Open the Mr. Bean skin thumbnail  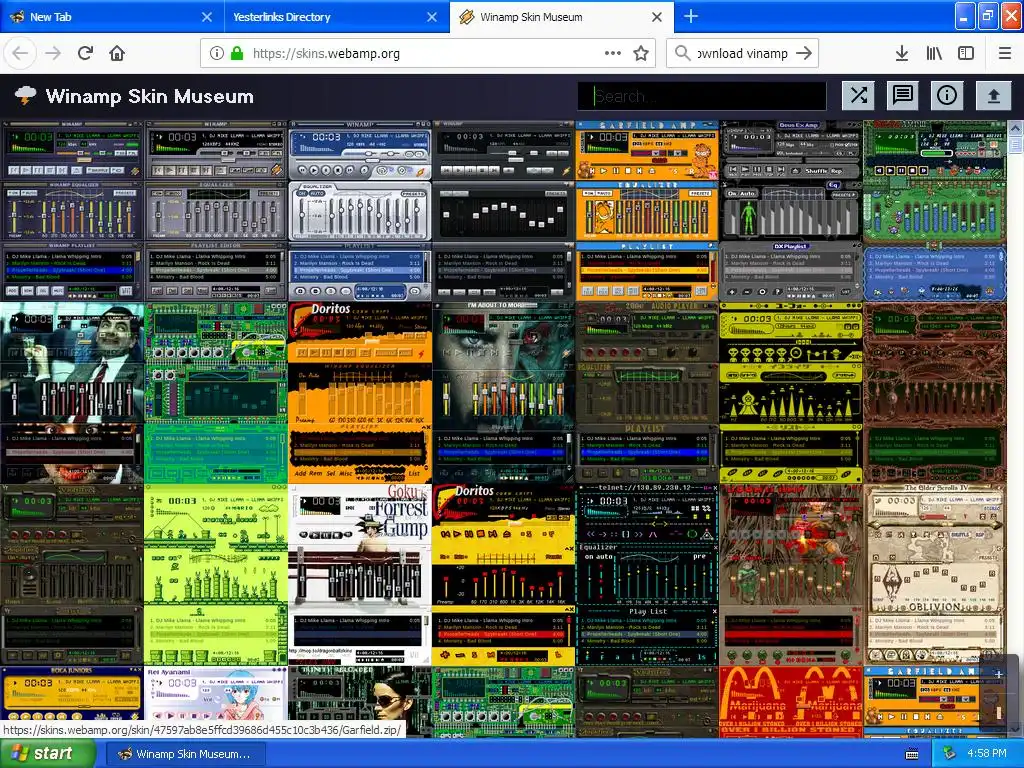72,392
